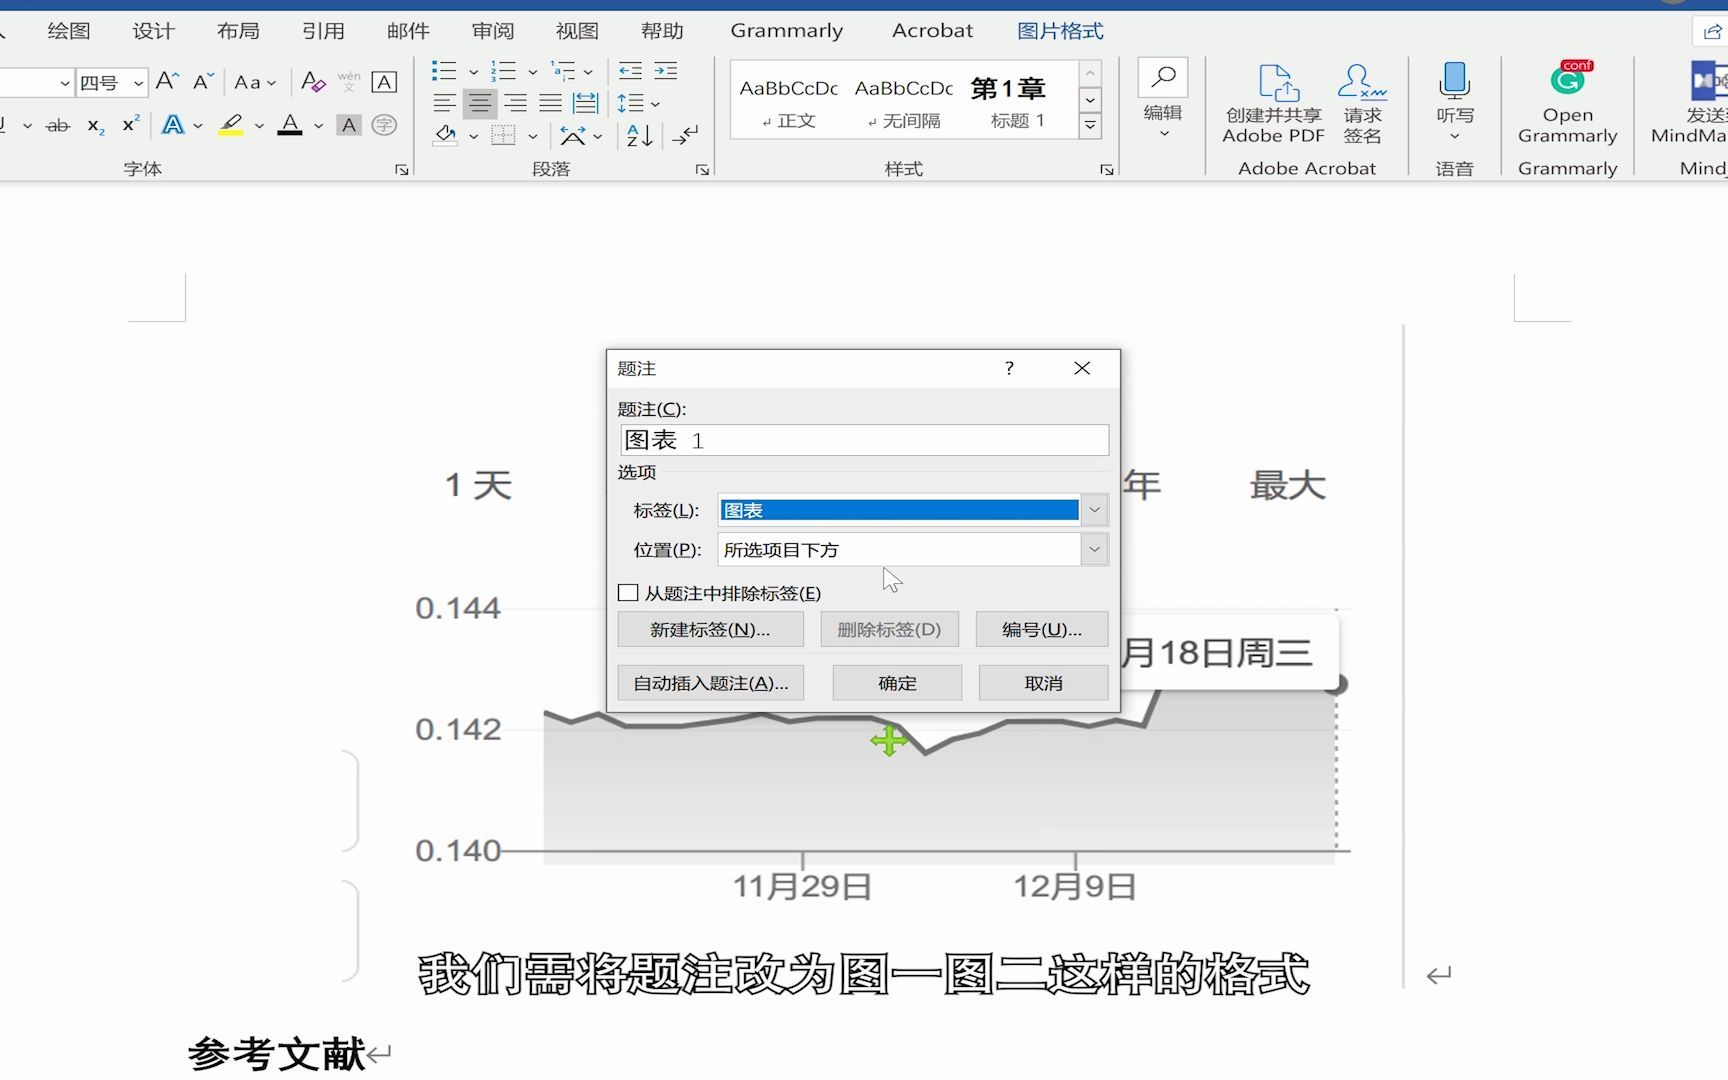
Task: Expand the label dropdown in caption dialog
Action: click(1094, 510)
